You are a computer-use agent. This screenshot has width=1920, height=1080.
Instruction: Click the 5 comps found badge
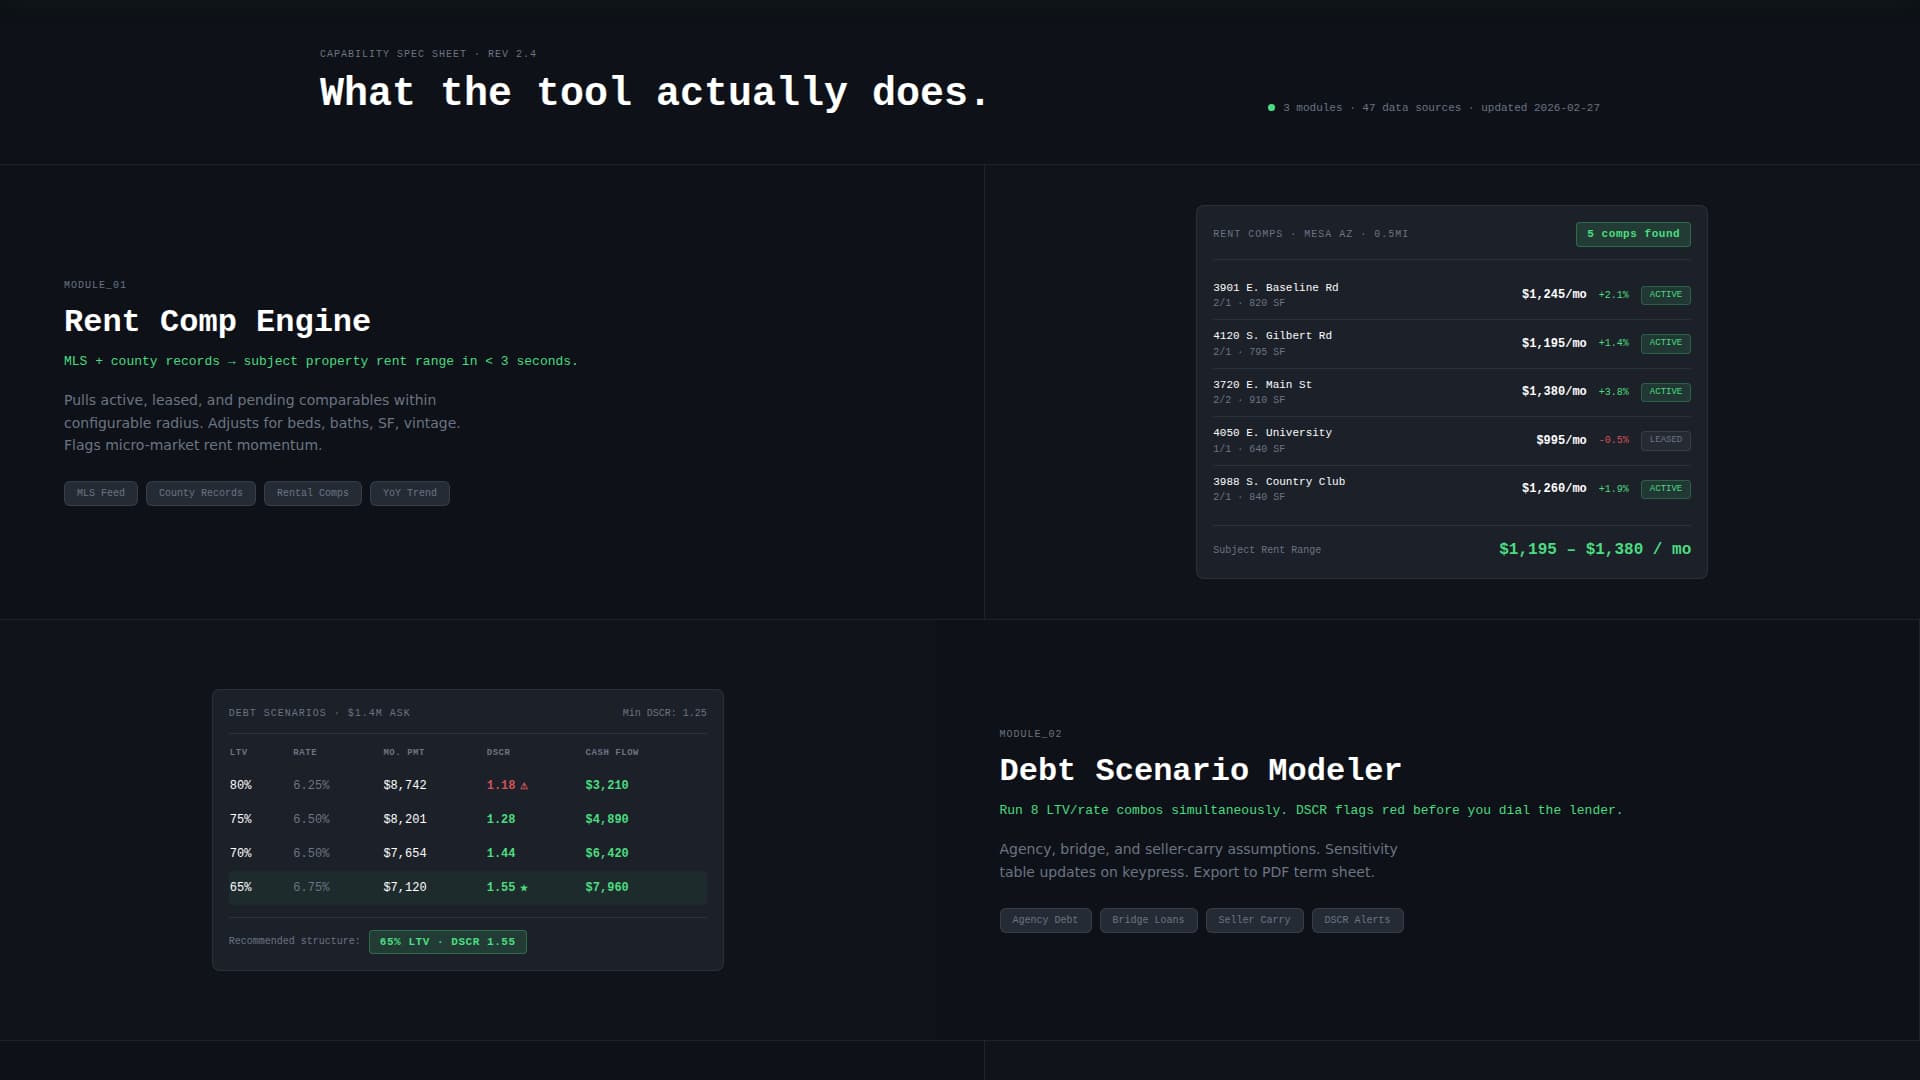(x=1632, y=234)
